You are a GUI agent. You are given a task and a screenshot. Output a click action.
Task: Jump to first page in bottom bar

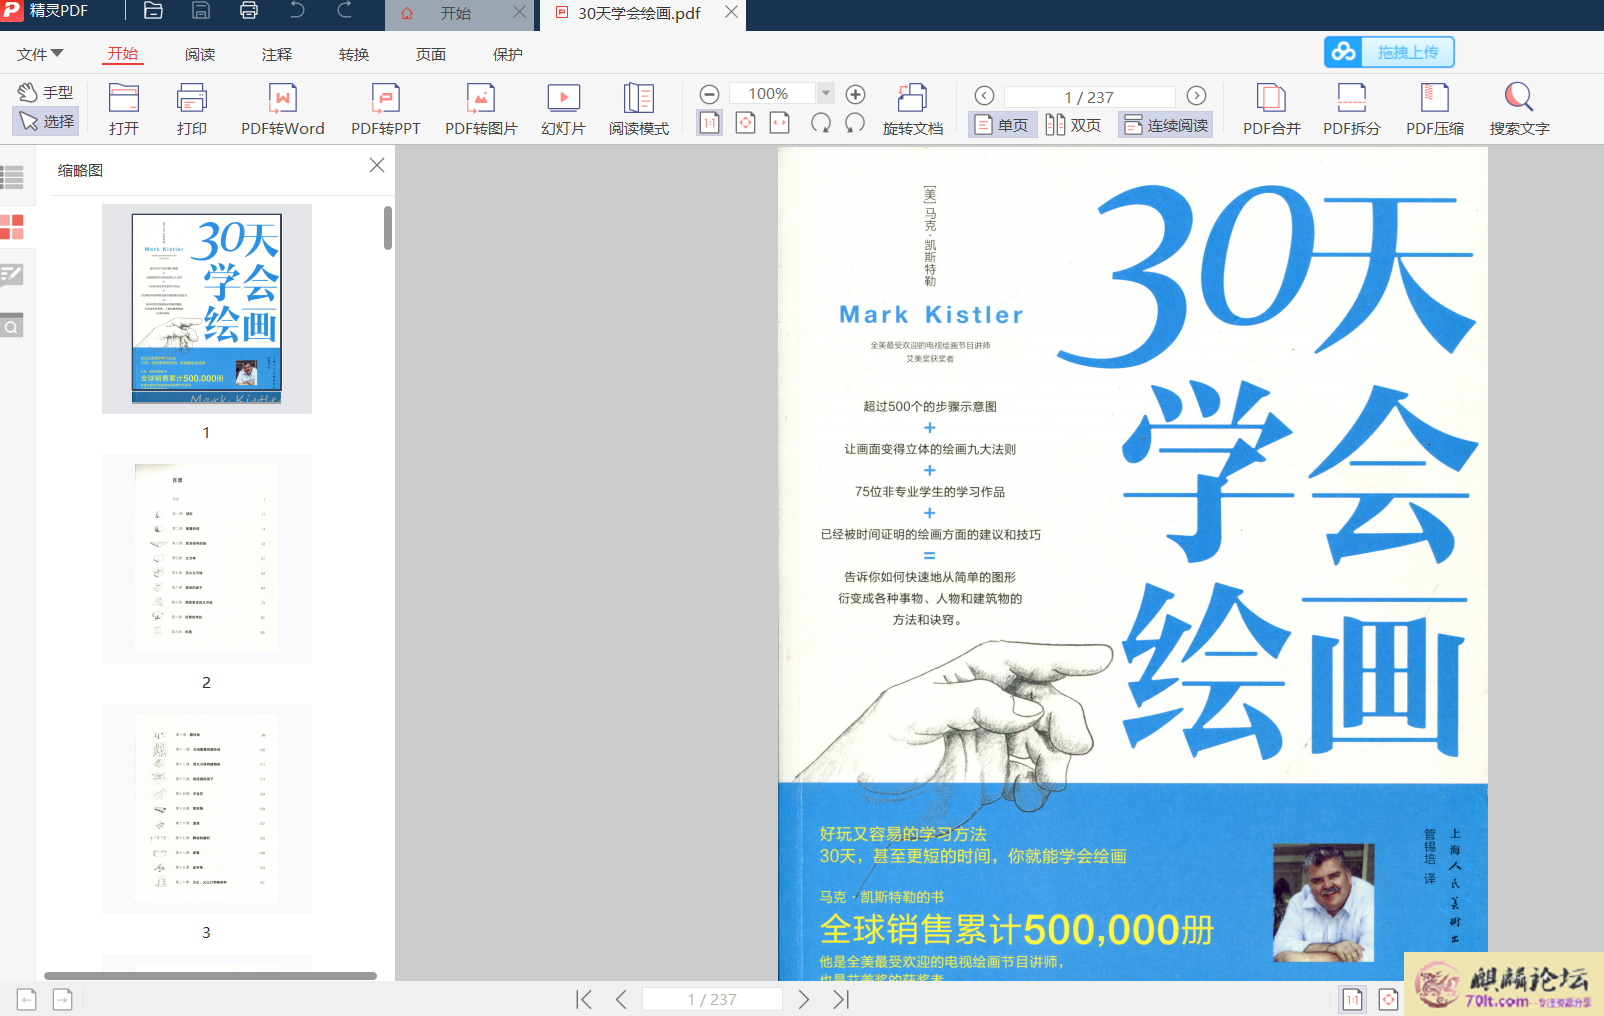(x=584, y=999)
